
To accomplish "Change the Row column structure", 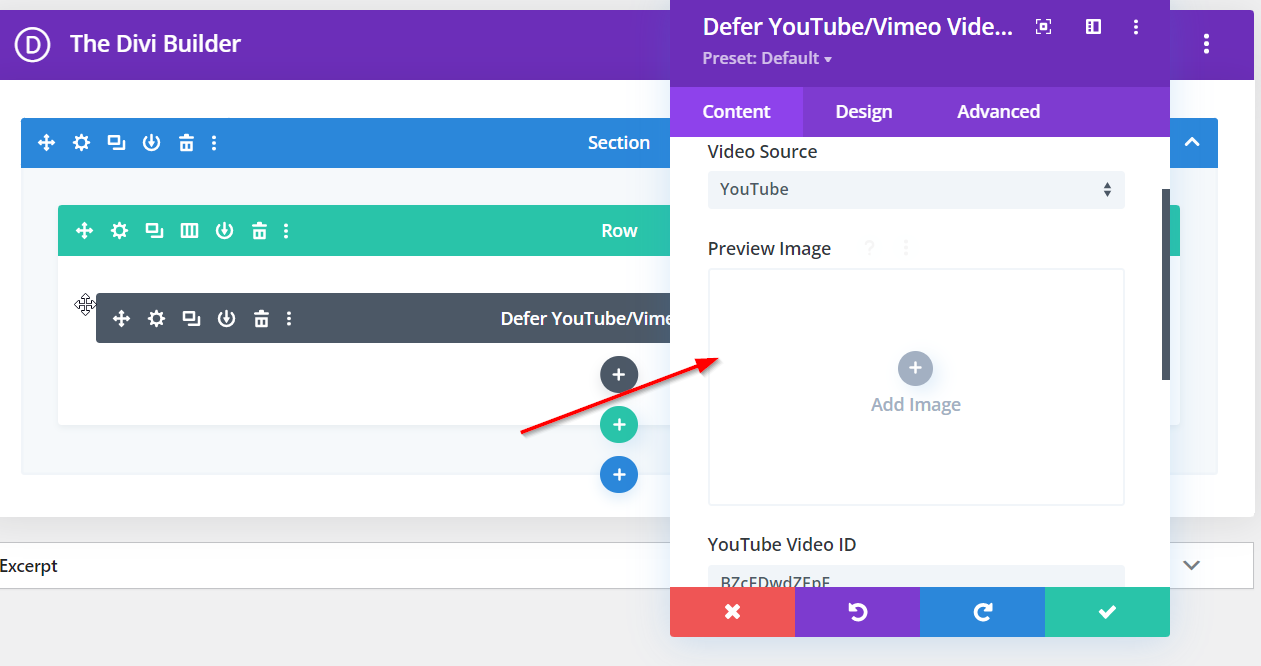I will pyautogui.click(x=189, y=230).
